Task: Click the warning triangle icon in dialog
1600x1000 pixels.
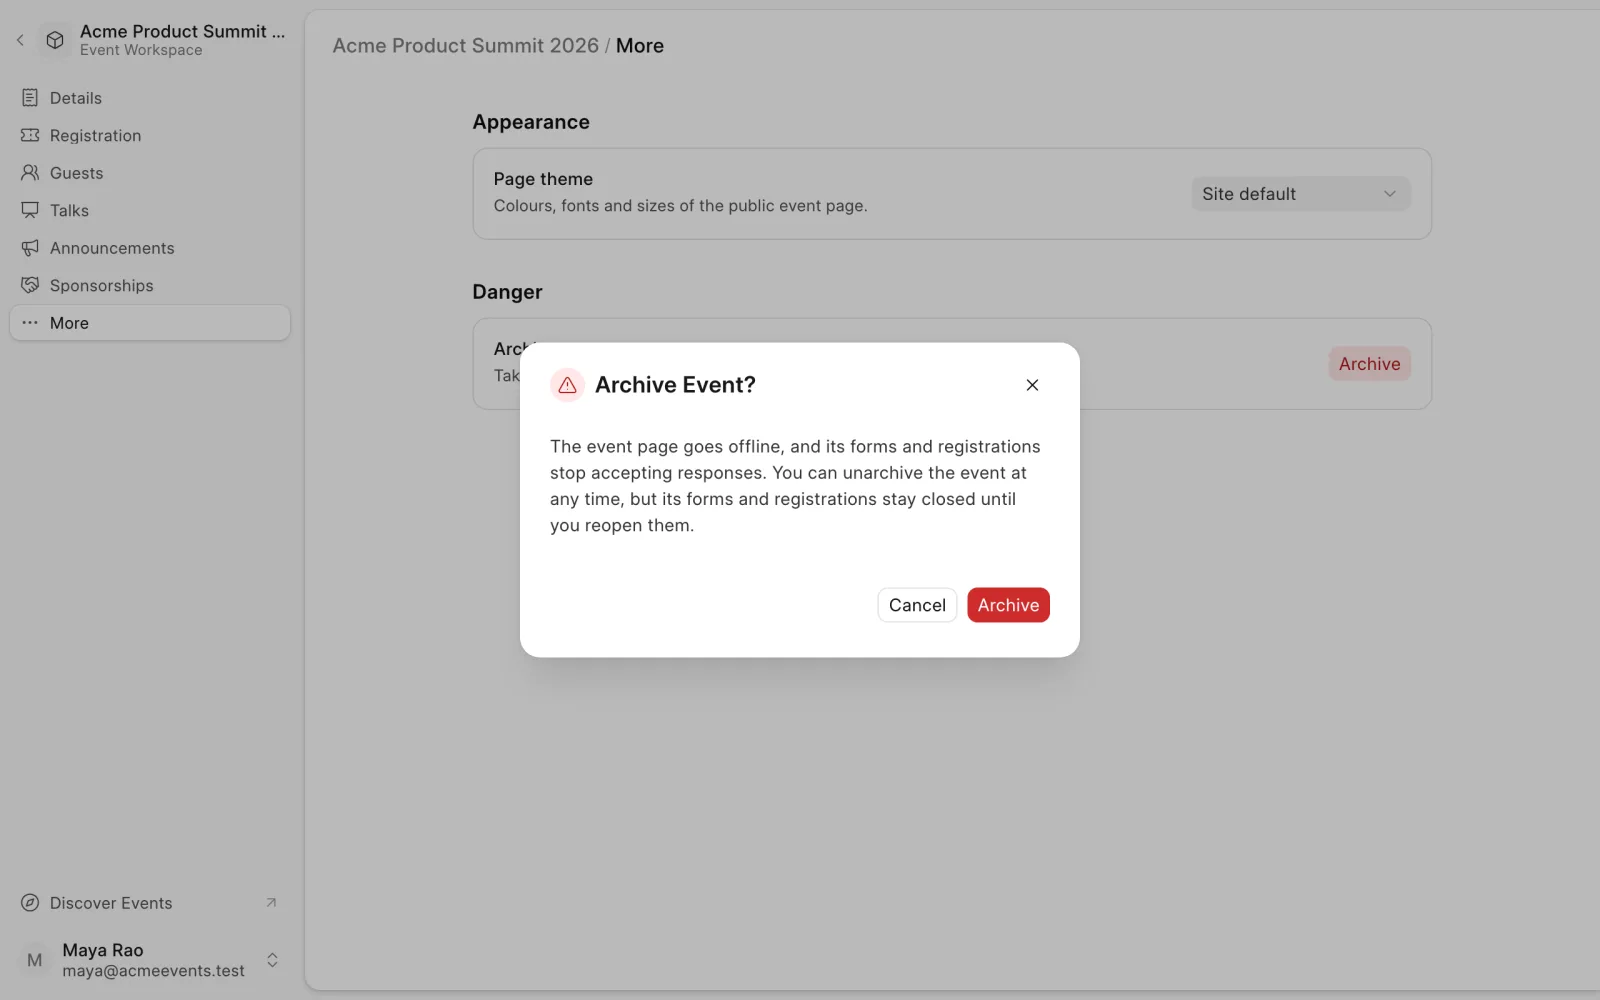Action: click(567, 385)
